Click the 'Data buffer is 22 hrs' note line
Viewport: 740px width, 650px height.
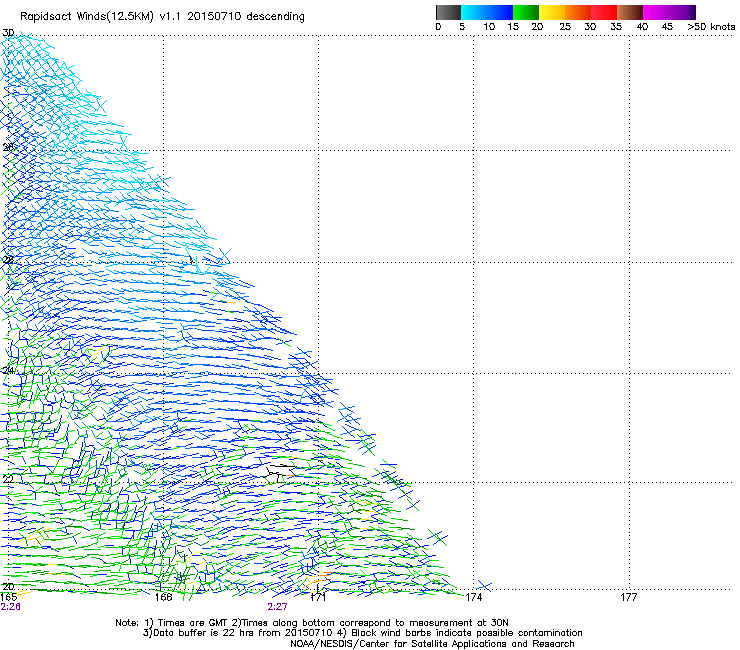pos(362,633)
